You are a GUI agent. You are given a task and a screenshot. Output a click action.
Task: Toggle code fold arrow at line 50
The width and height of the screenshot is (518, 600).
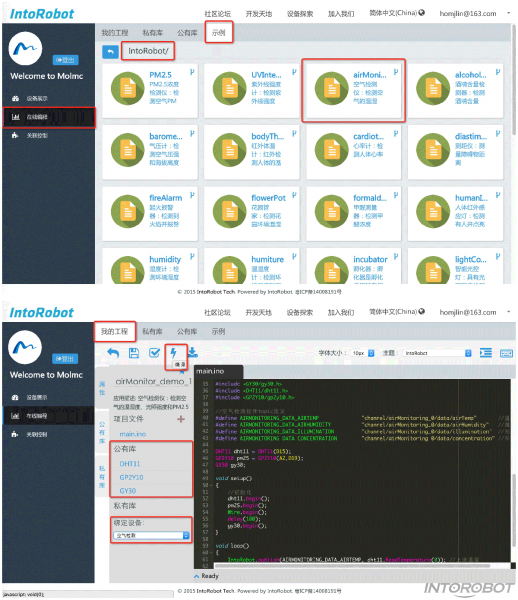pyautogui.click(x=212, y=485)
